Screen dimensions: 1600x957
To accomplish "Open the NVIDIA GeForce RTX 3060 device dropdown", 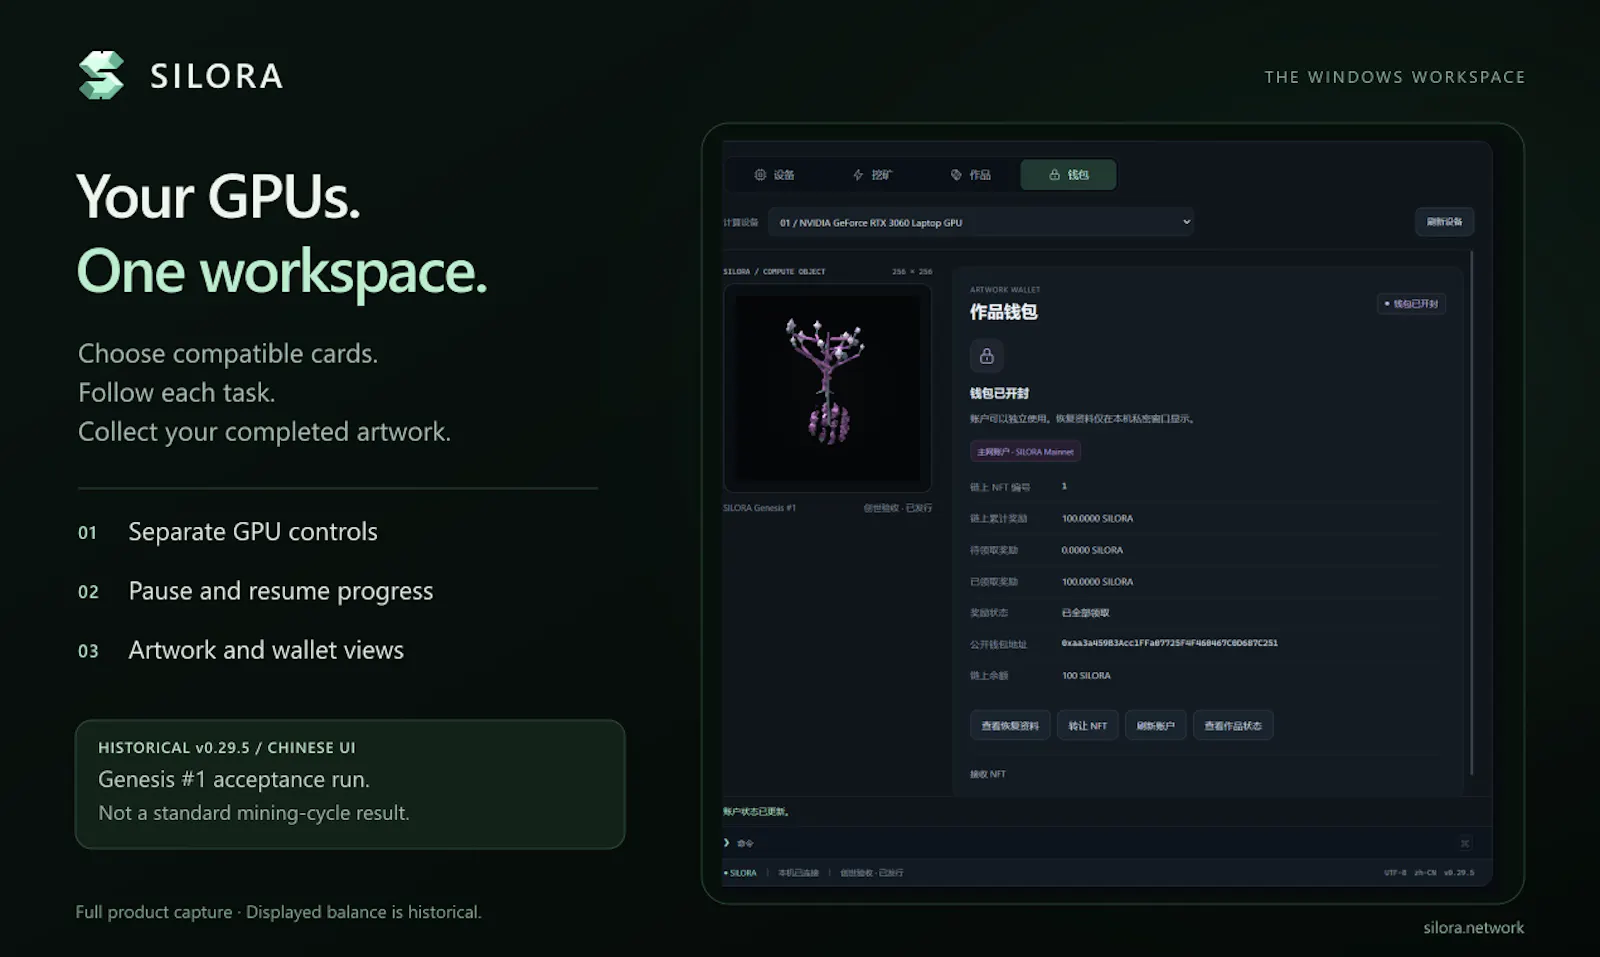I will (981, 222).
